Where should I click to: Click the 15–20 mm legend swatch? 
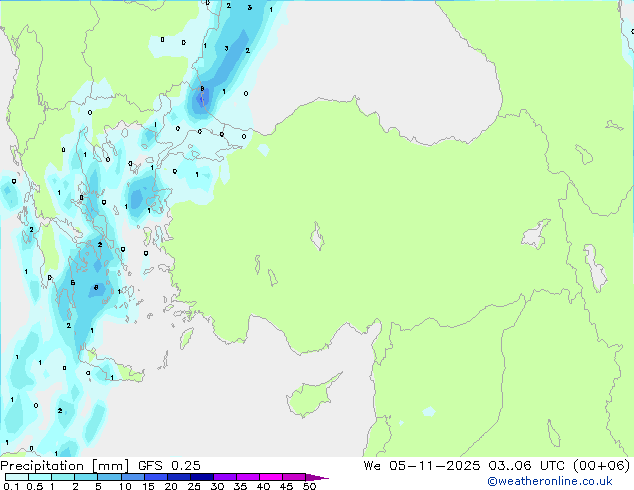(155, 477)
